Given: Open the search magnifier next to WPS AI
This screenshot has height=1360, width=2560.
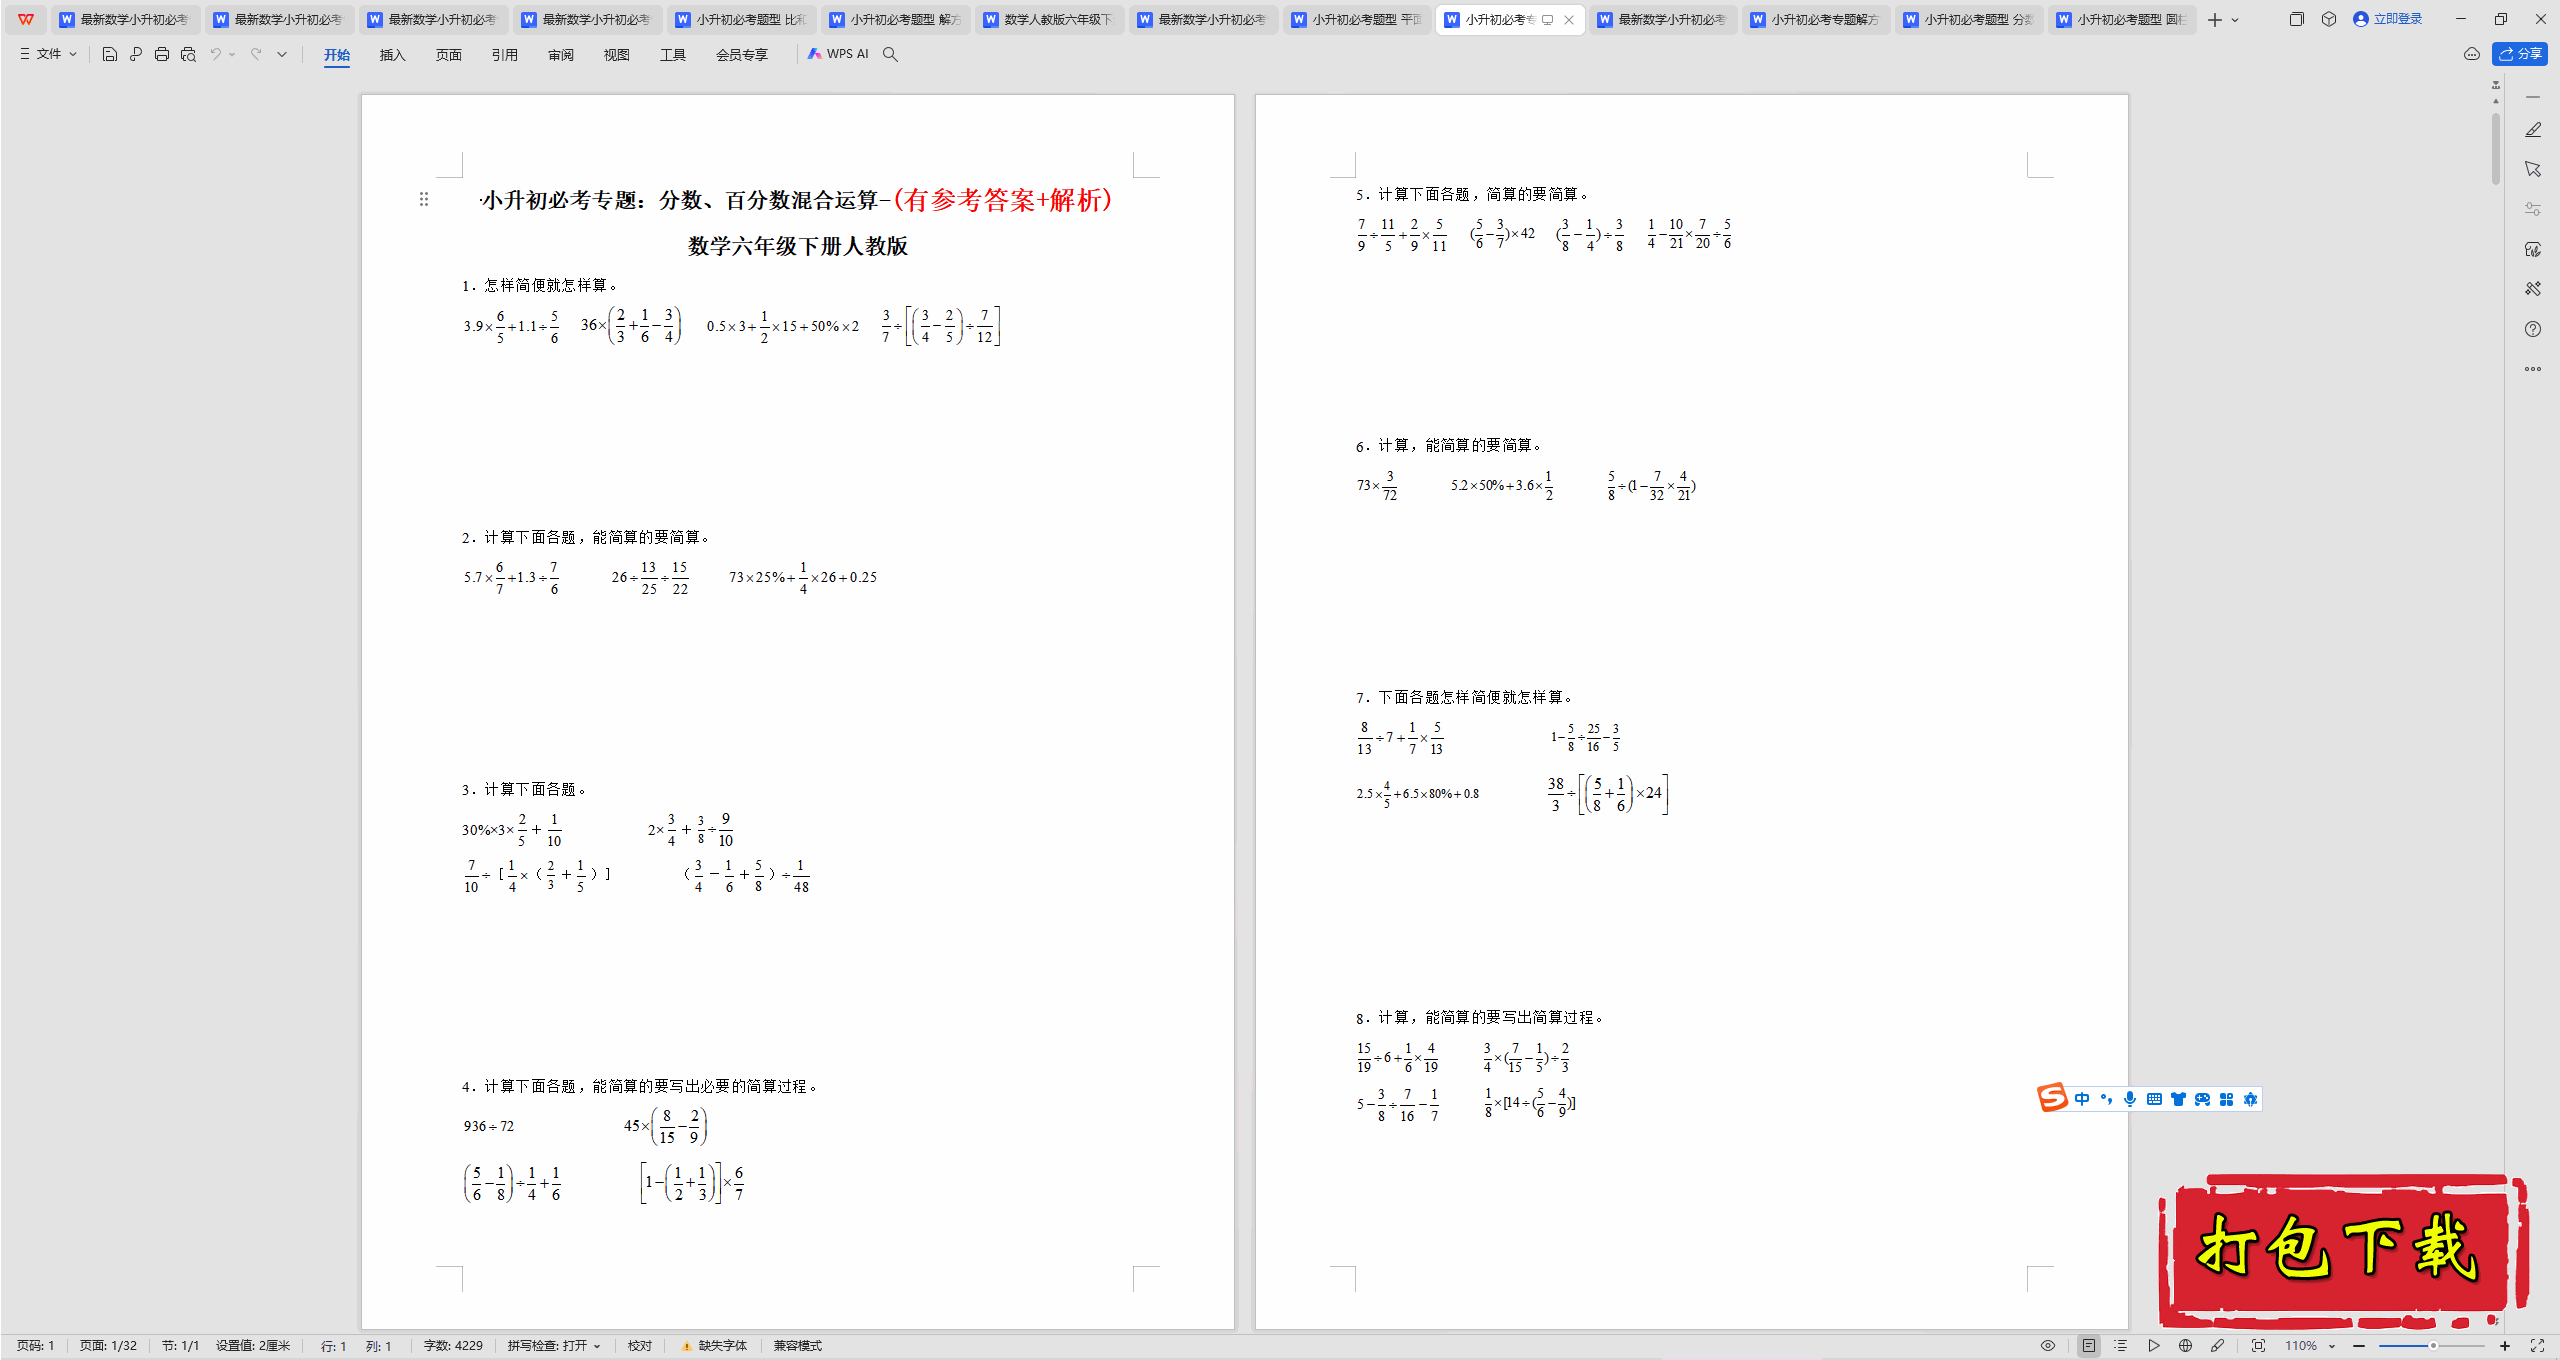Looking at the screenshot, I should point(890,54).
